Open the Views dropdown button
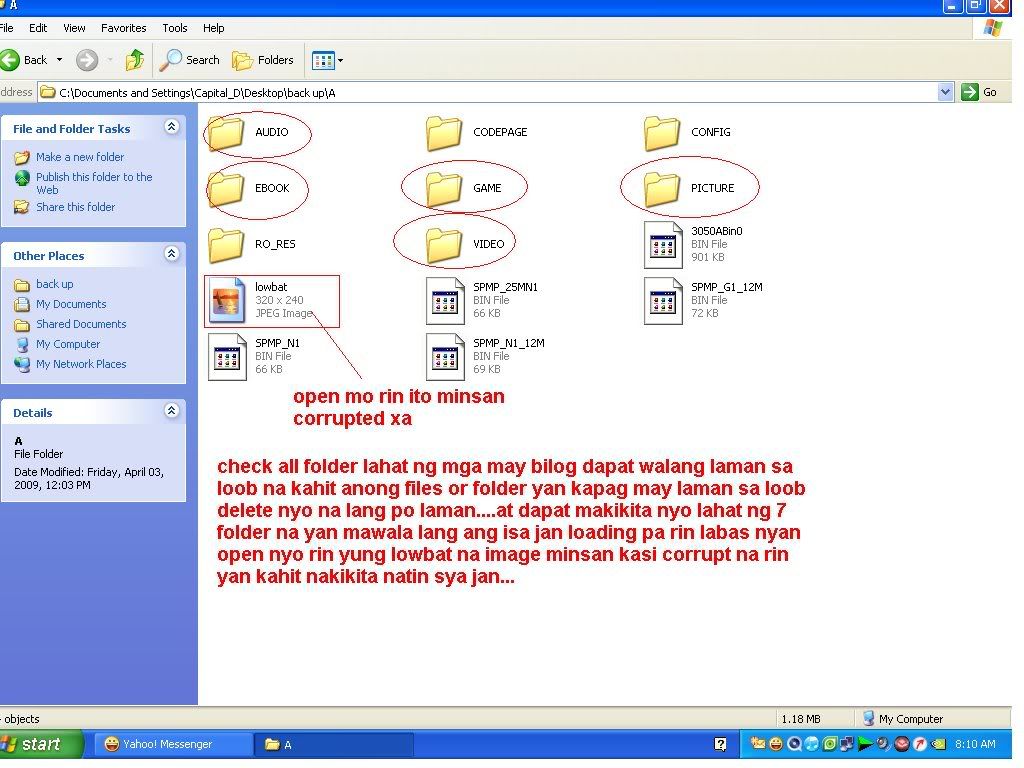This screenshot has height=768, width=1024. 328,61
